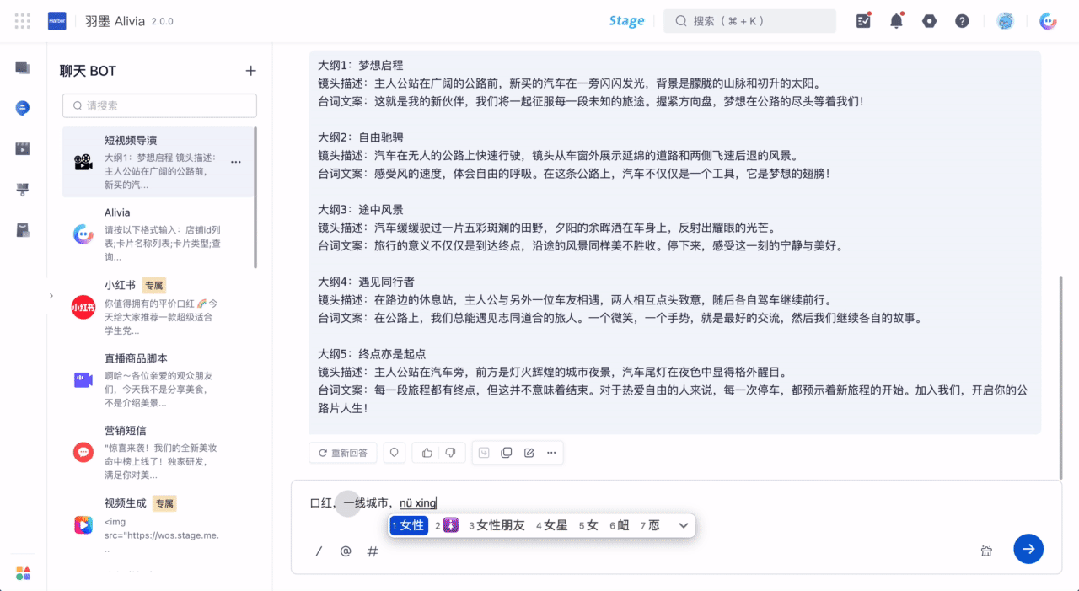
Task: Open the more options ellipsis under the reply
Action: coord(552,453)
